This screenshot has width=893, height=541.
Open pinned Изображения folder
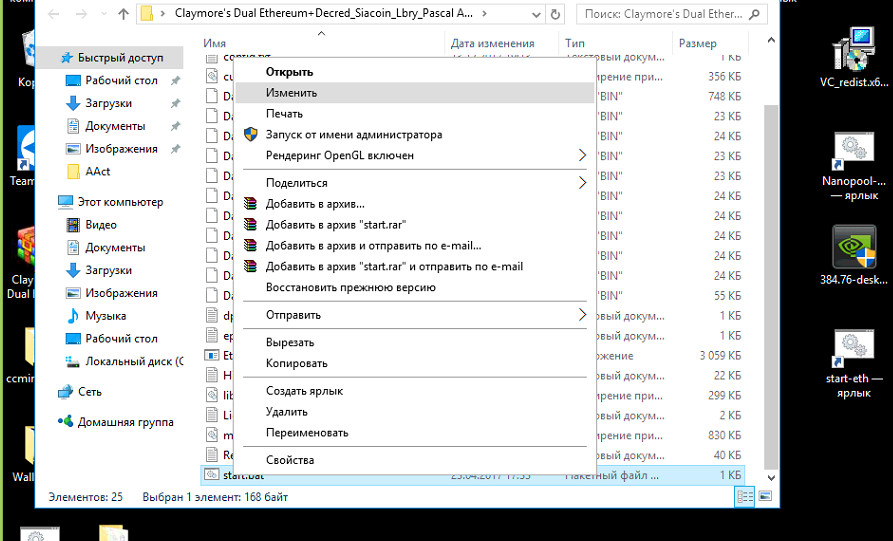tap(121, 149)
